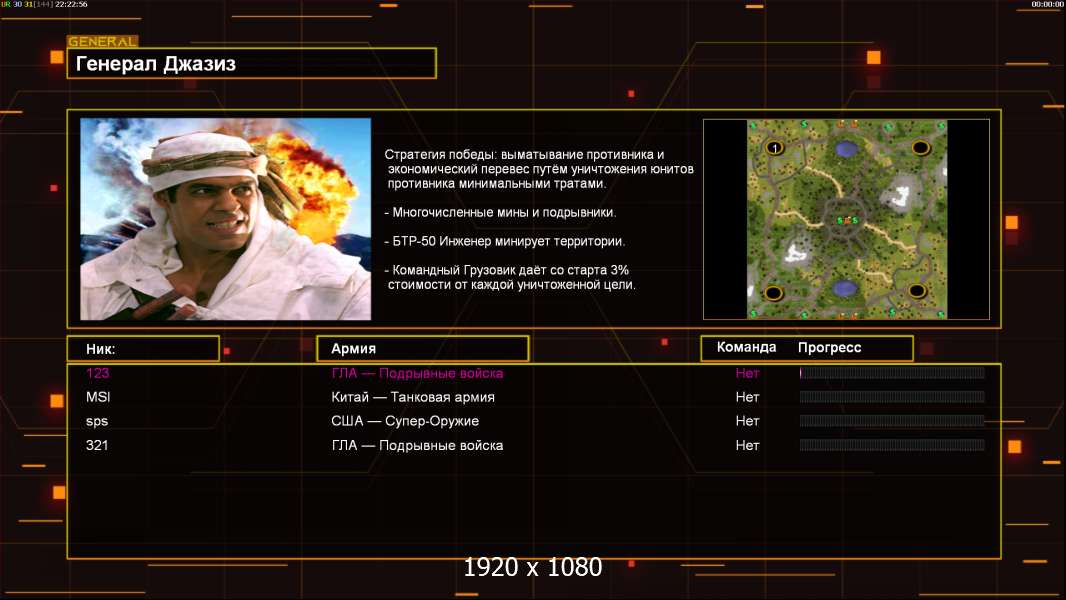Click the 00:00:00 timer in the corner
The image size is (1066, 600).
pyautogui.click(x=1047, y=5)
